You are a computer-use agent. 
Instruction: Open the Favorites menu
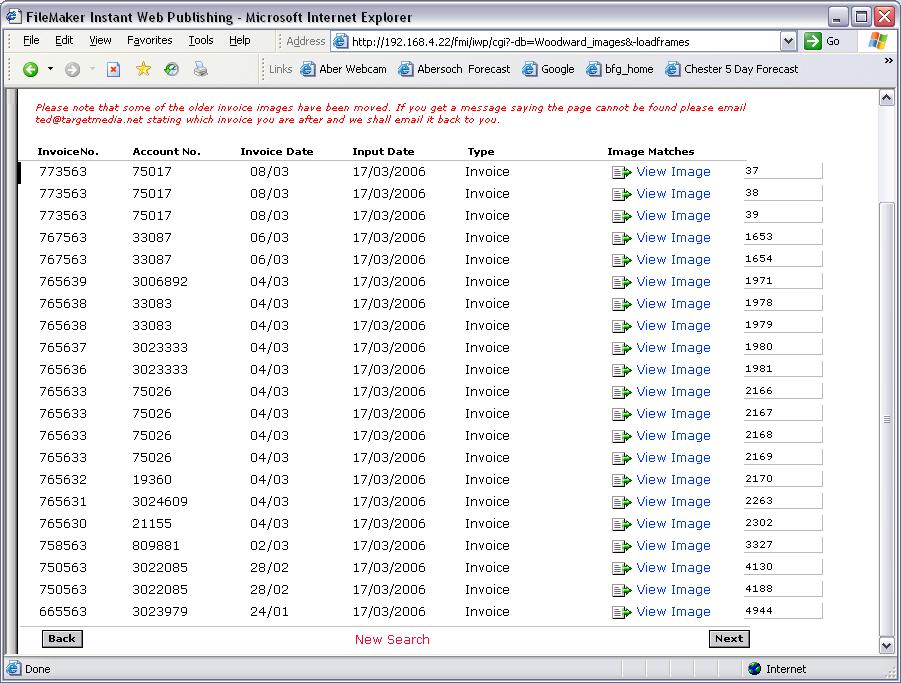pyautogui.click(x=149, y=41)
